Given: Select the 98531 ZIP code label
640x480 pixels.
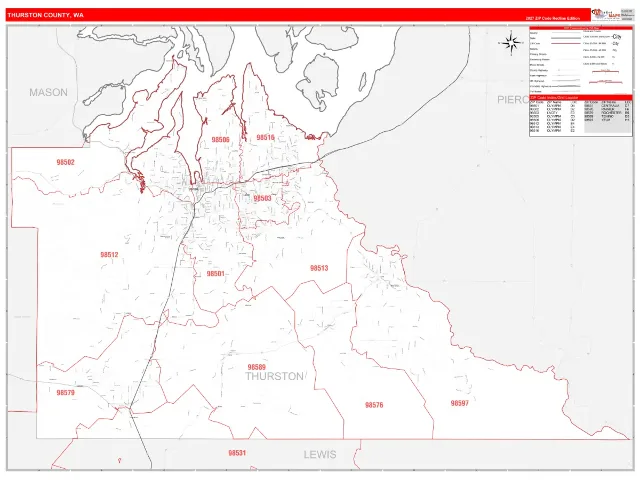Looking at the screenshot, I should tap(237, 453).
